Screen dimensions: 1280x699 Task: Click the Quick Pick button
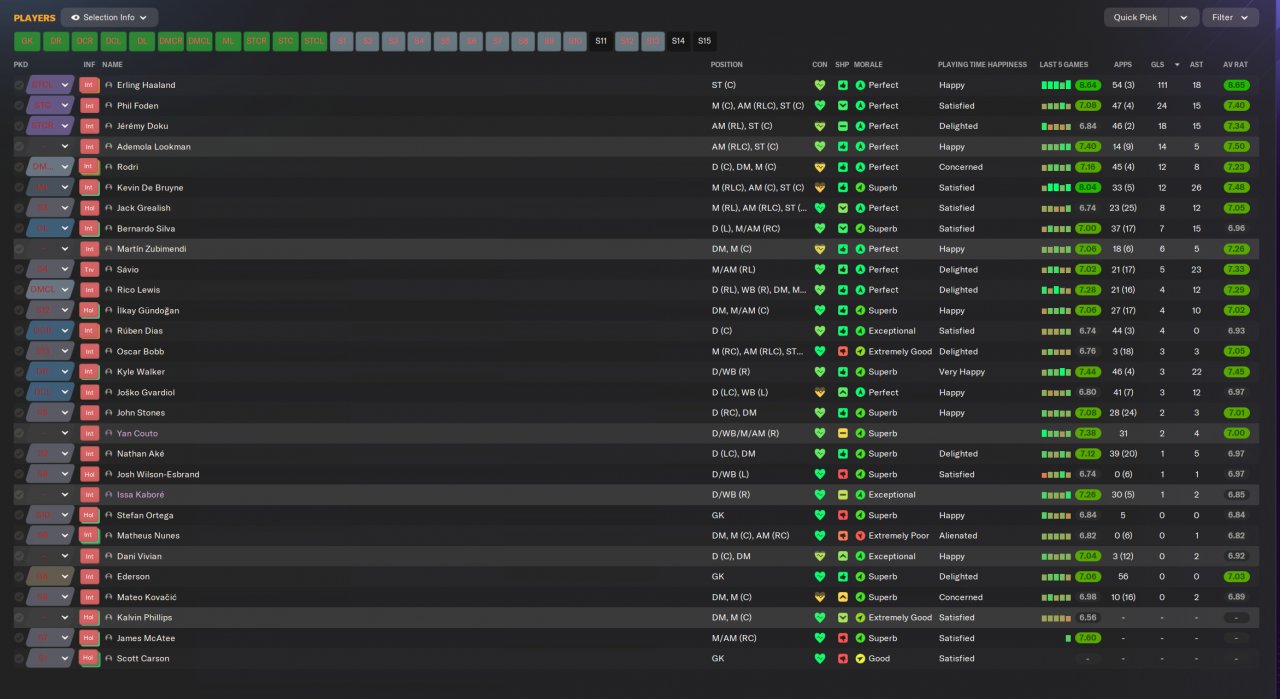1136,17
